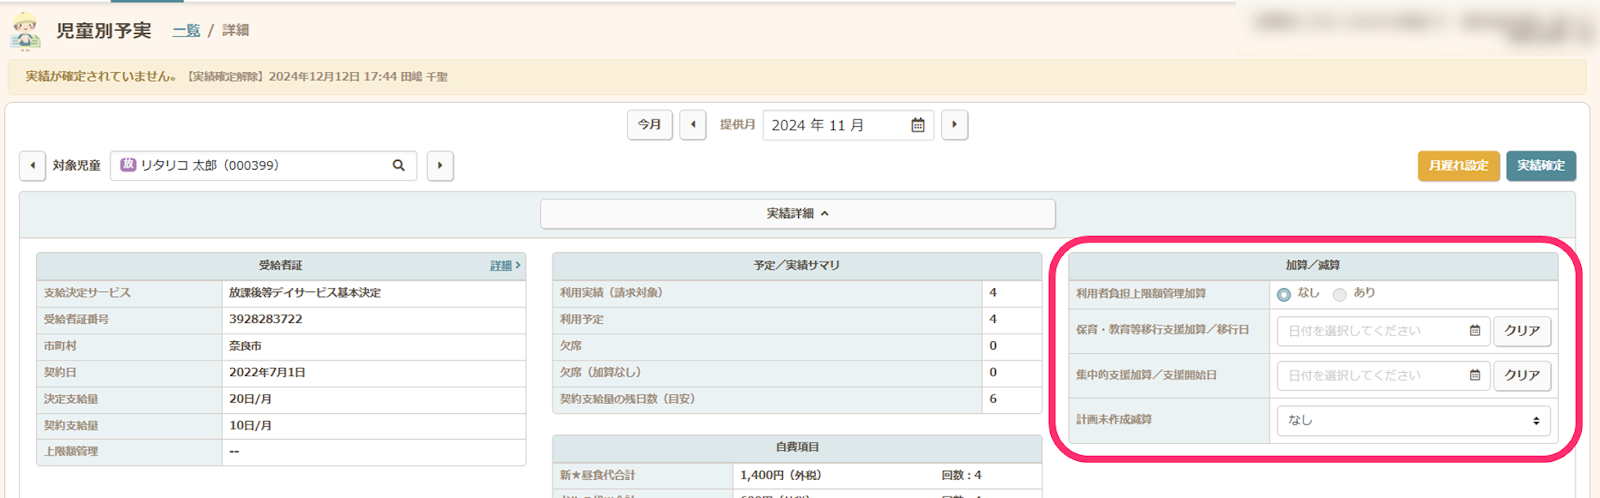
Task: Click the search icon in 対象児童 field
Action: (x=398, y=166)
